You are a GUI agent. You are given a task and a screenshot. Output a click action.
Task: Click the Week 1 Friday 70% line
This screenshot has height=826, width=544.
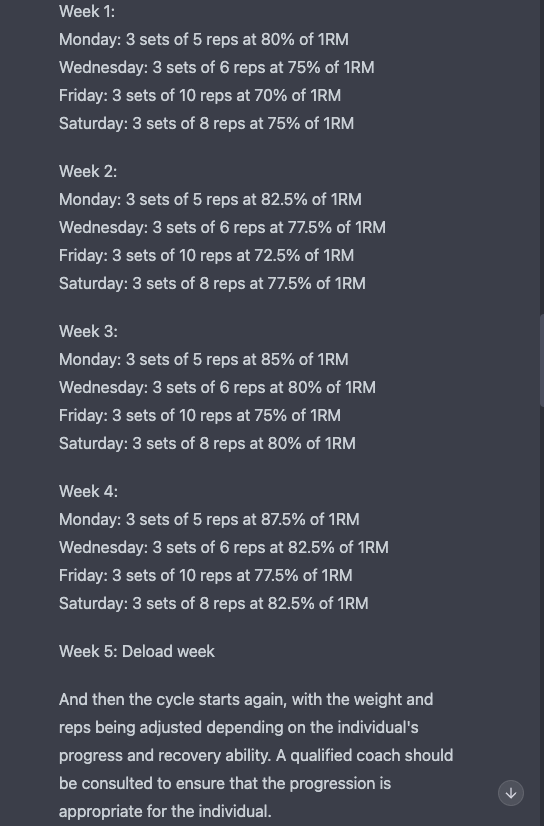[200, 95]
